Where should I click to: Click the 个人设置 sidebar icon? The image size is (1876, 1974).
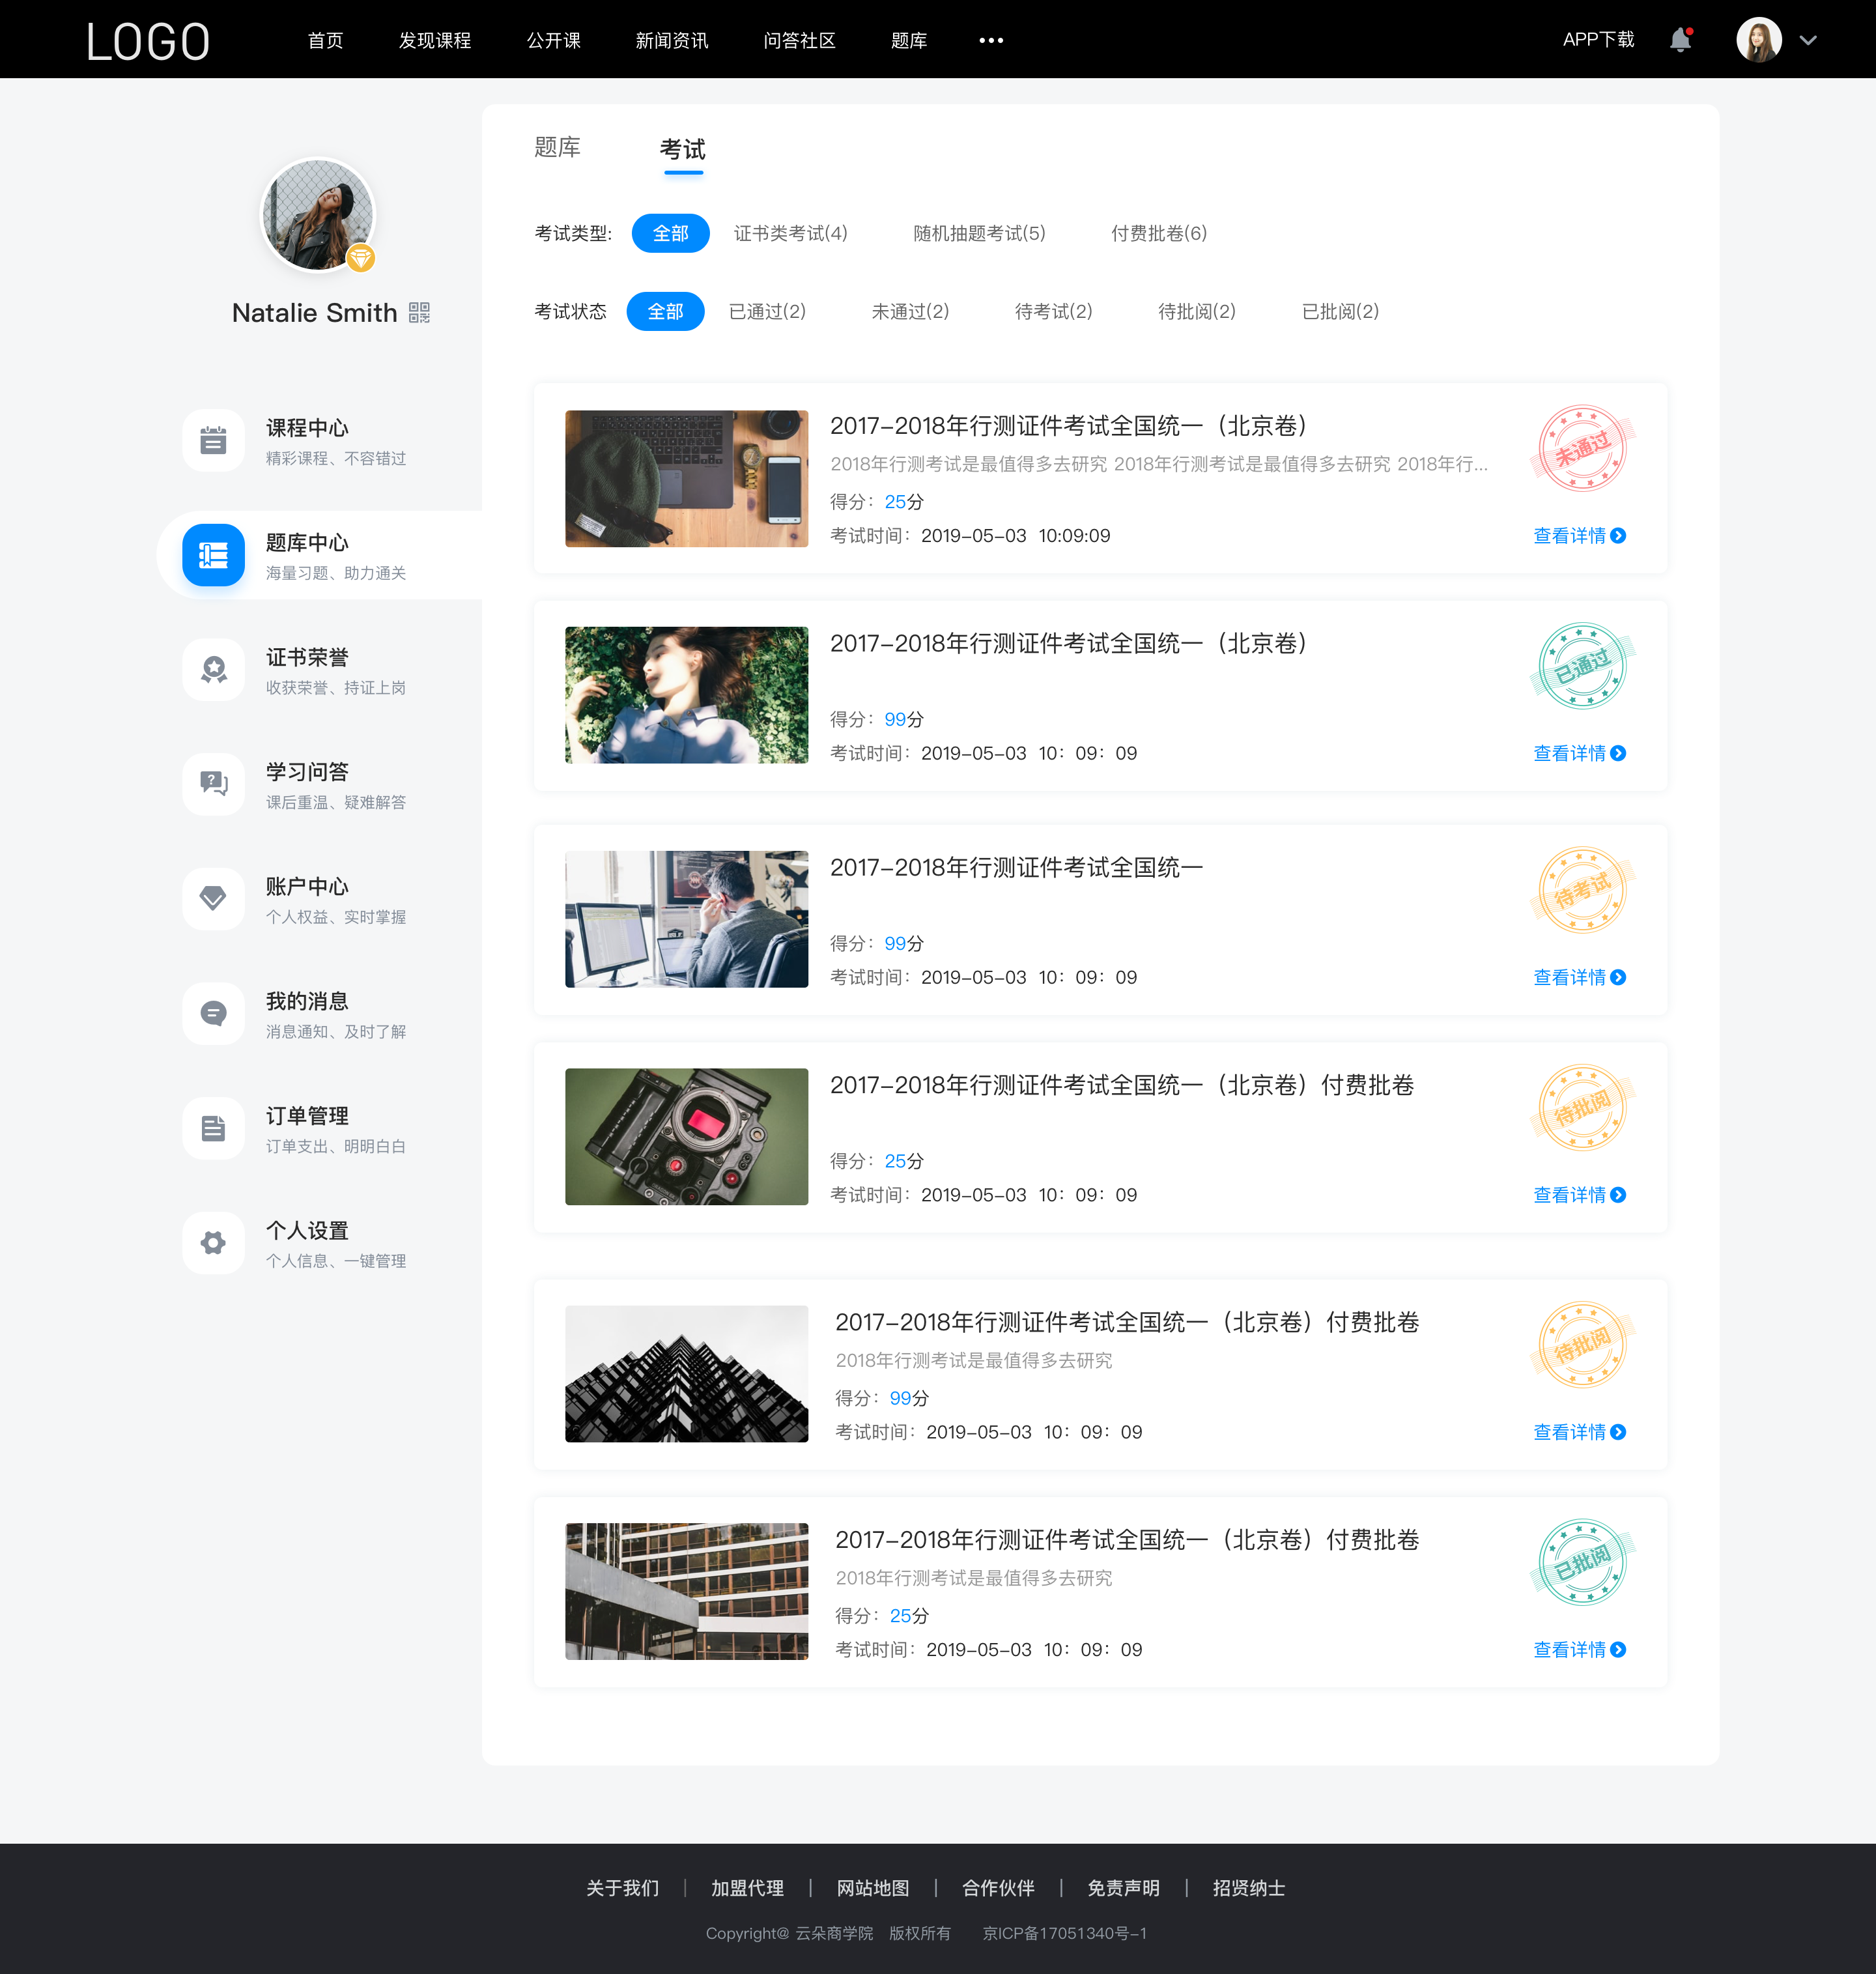click(212, 1239)
